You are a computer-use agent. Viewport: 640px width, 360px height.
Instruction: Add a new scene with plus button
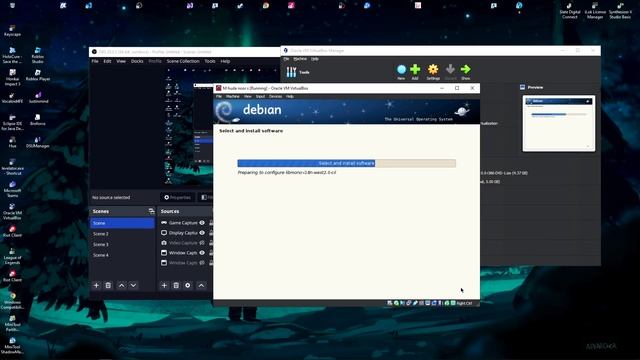[x=96, y=285]
